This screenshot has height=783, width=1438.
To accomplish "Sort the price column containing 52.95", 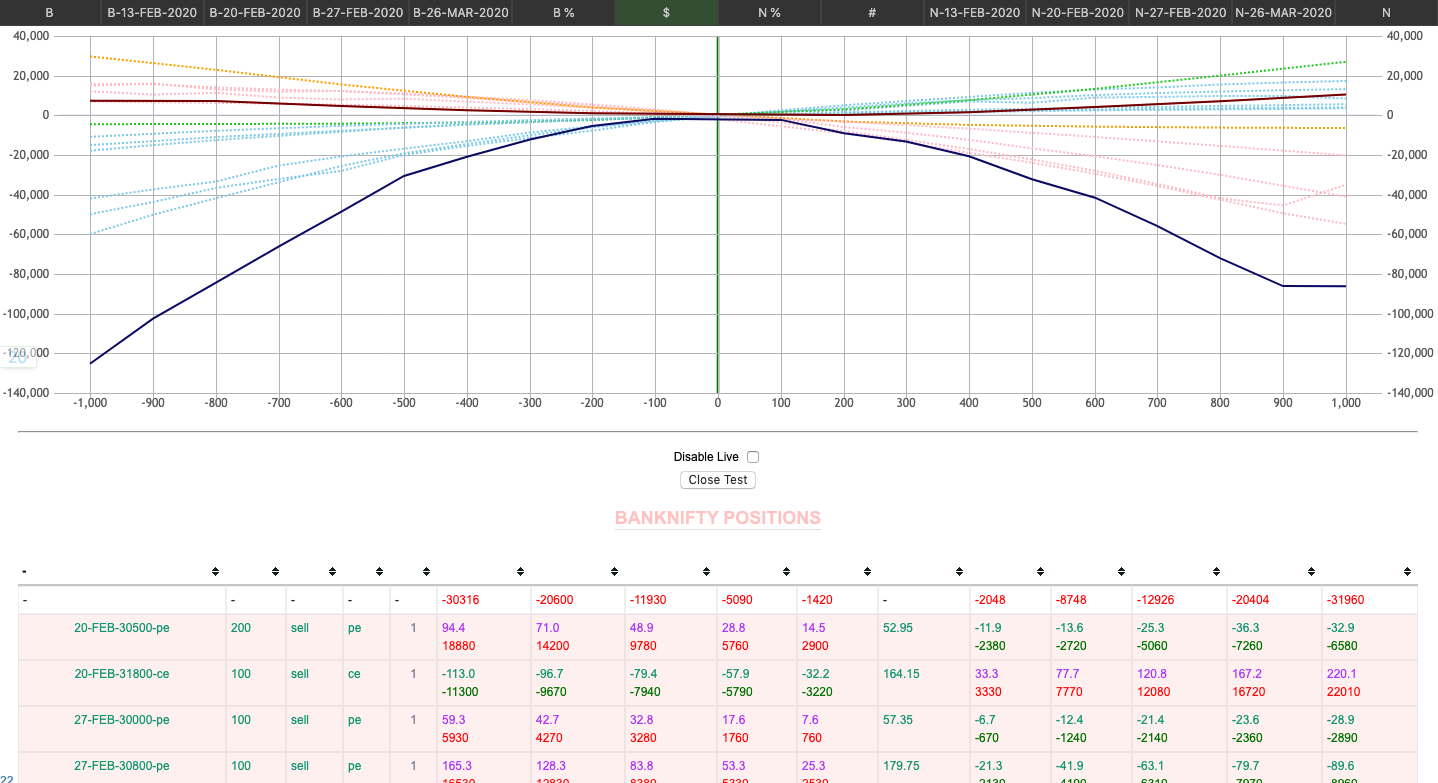I will coord(959,572).
